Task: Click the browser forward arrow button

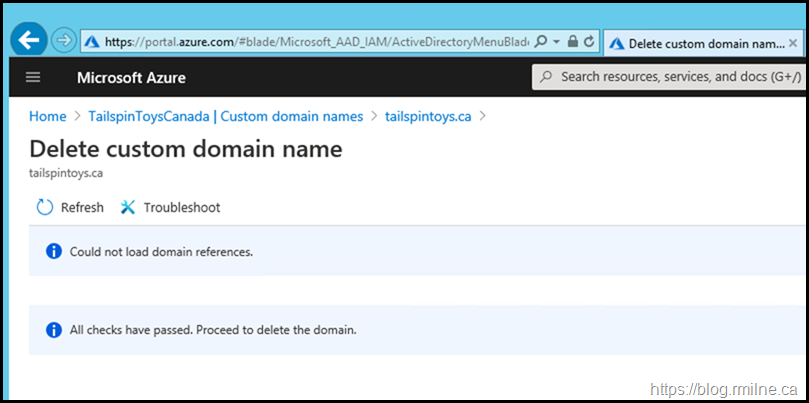Action: 62,42
